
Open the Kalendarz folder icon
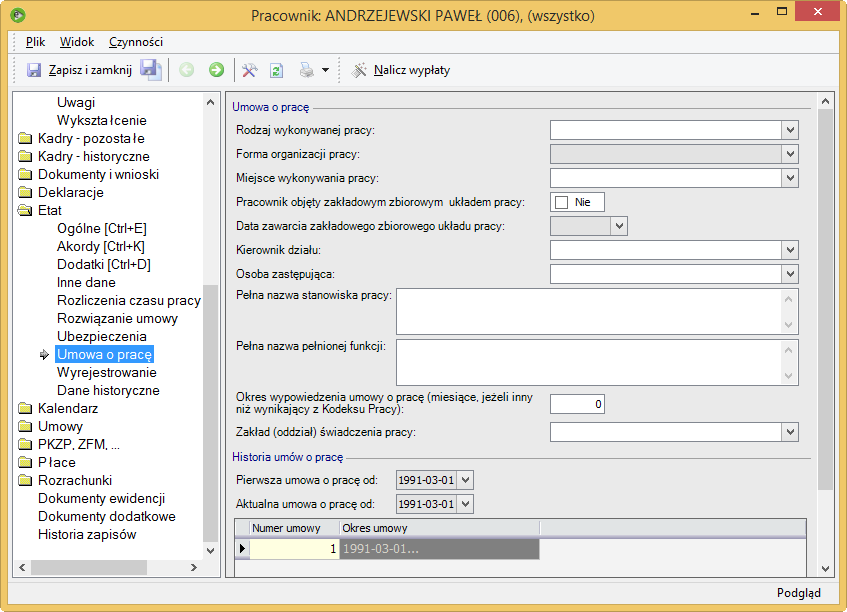pos(25,408)
